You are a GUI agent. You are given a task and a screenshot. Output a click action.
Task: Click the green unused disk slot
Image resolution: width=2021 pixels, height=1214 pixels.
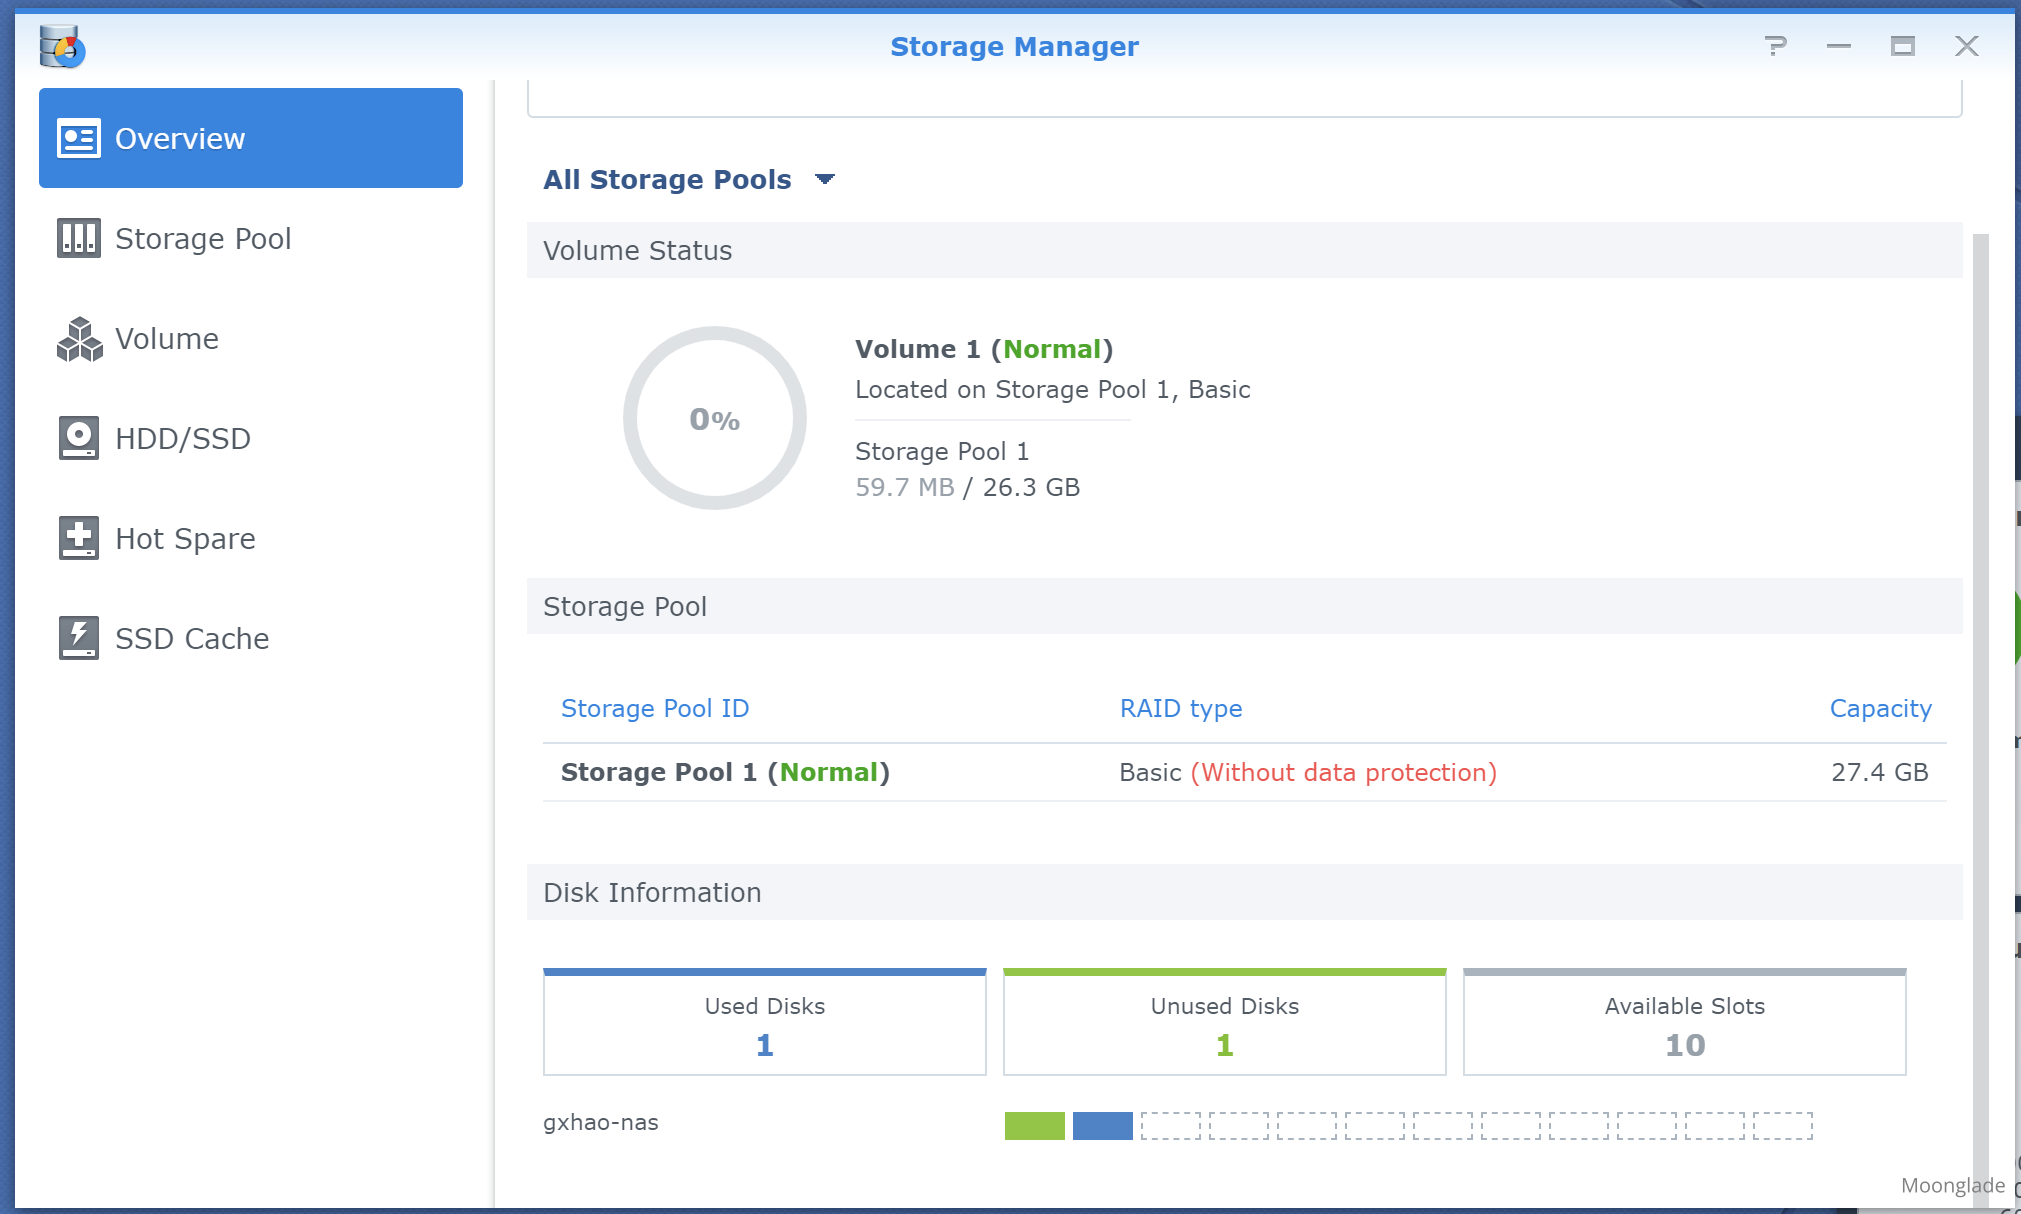point(1034,1126)
